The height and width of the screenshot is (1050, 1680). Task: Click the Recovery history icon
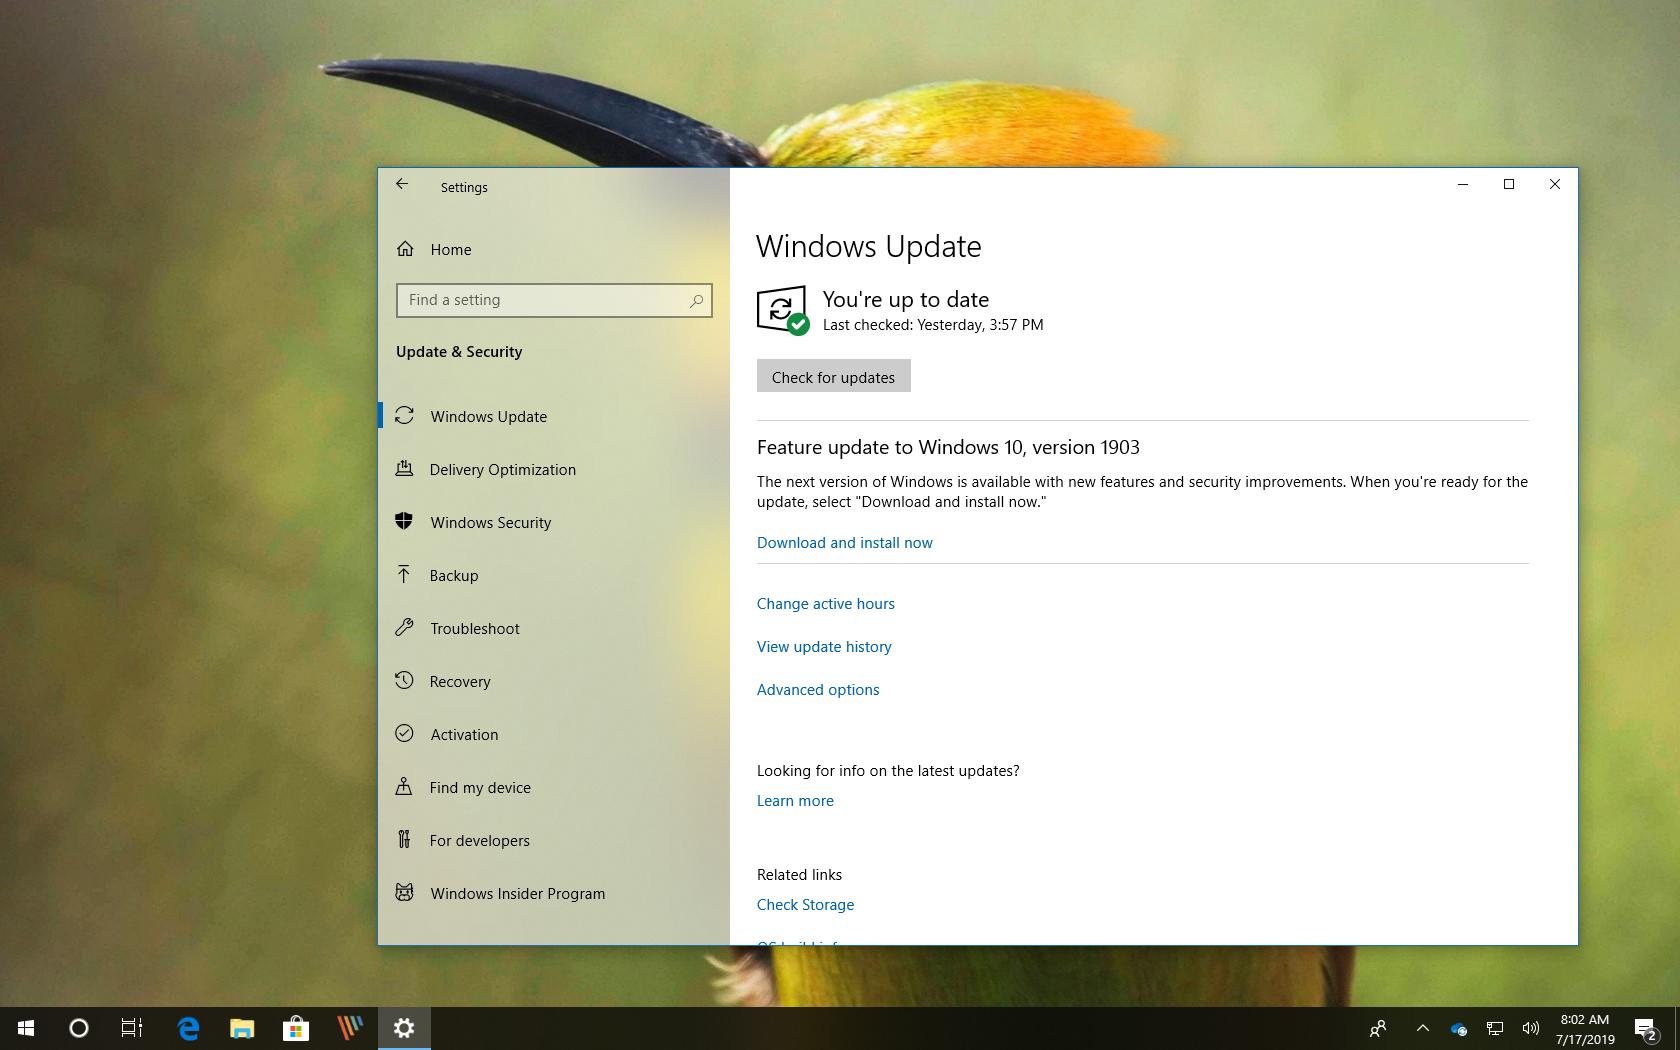[404, 680]
